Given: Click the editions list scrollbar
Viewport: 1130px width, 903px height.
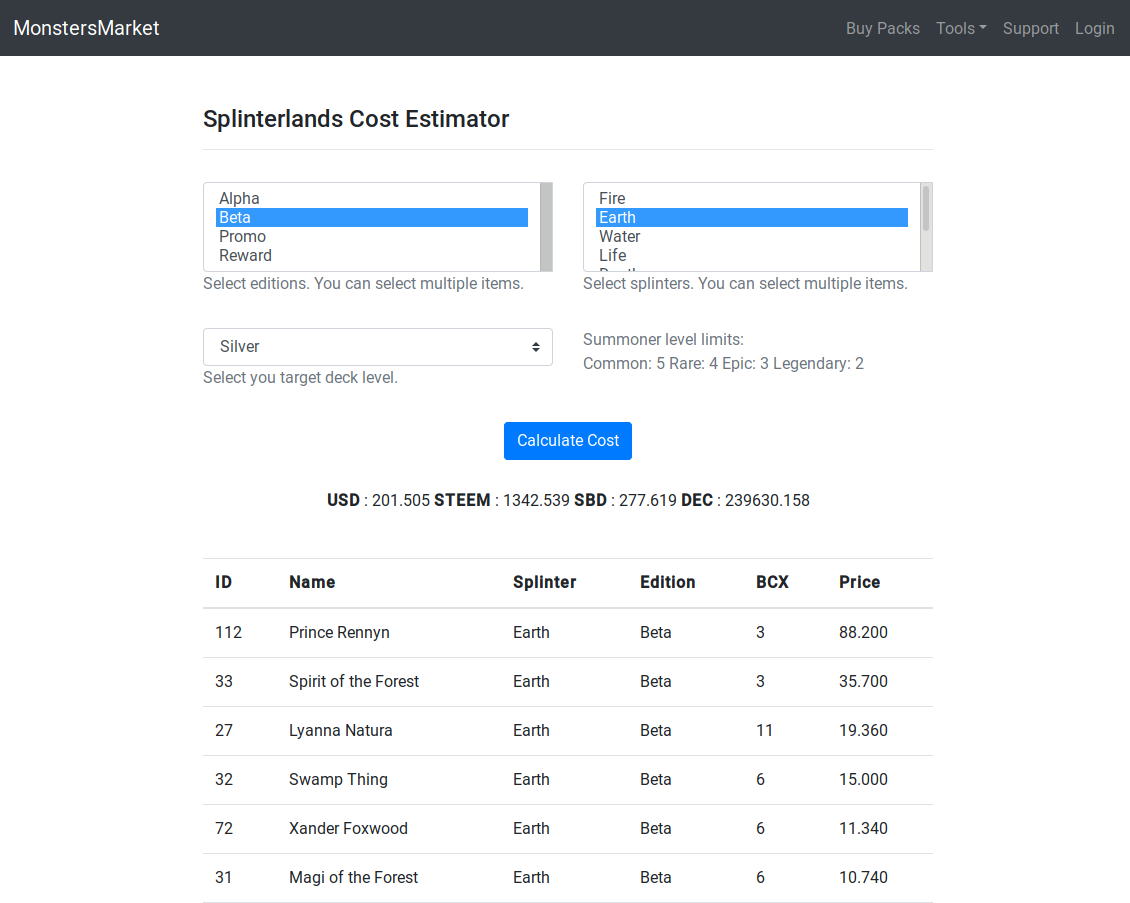Looking at the screenshot, I should (546, 227).
